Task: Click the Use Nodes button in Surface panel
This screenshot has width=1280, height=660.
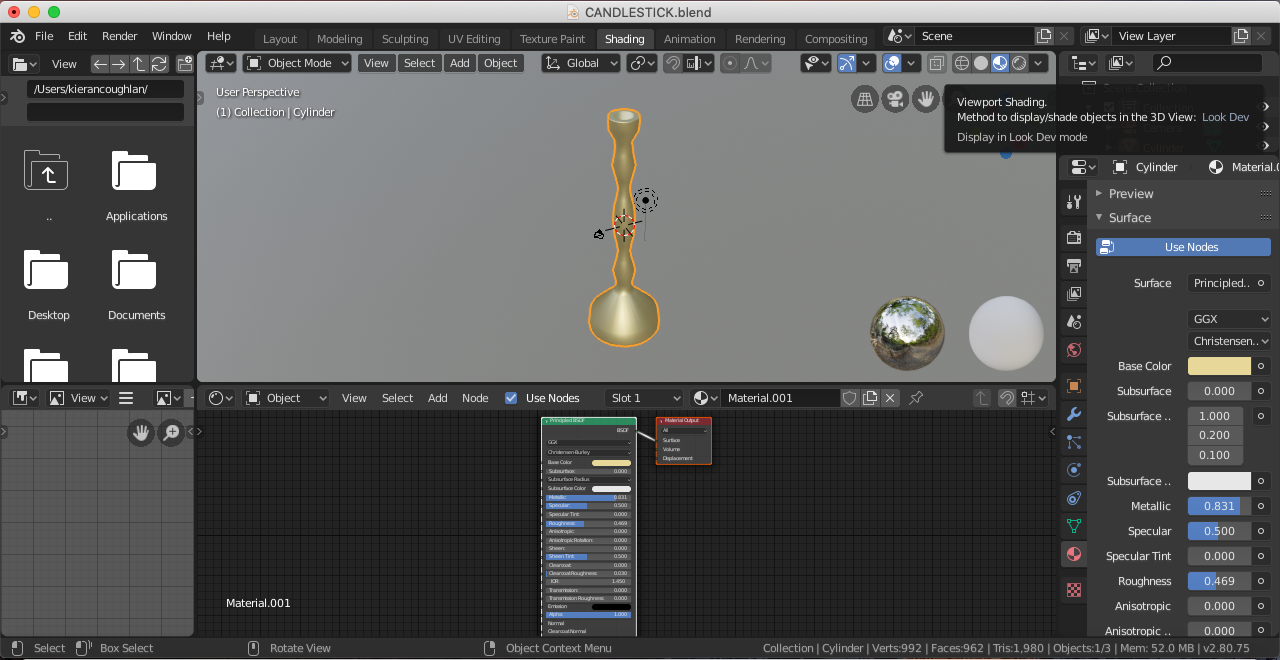Action: pyautogui.click(x=1183, y=247)
